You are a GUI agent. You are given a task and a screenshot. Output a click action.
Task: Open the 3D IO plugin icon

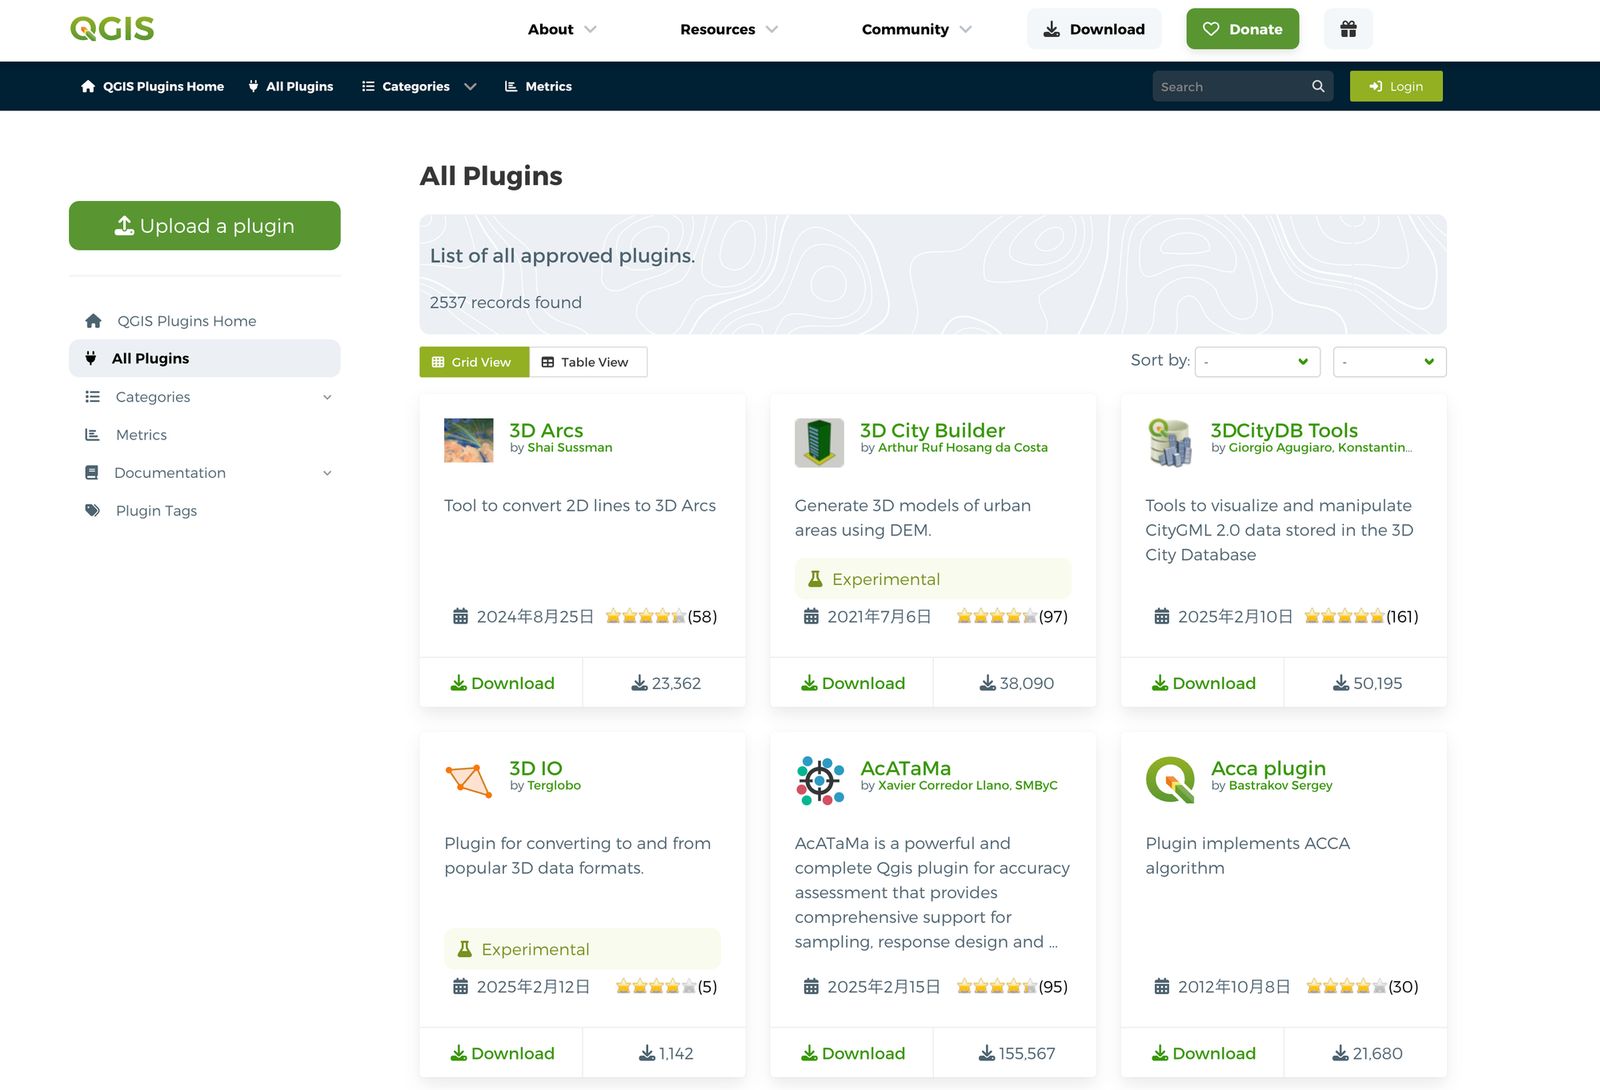tap(469, 779)
